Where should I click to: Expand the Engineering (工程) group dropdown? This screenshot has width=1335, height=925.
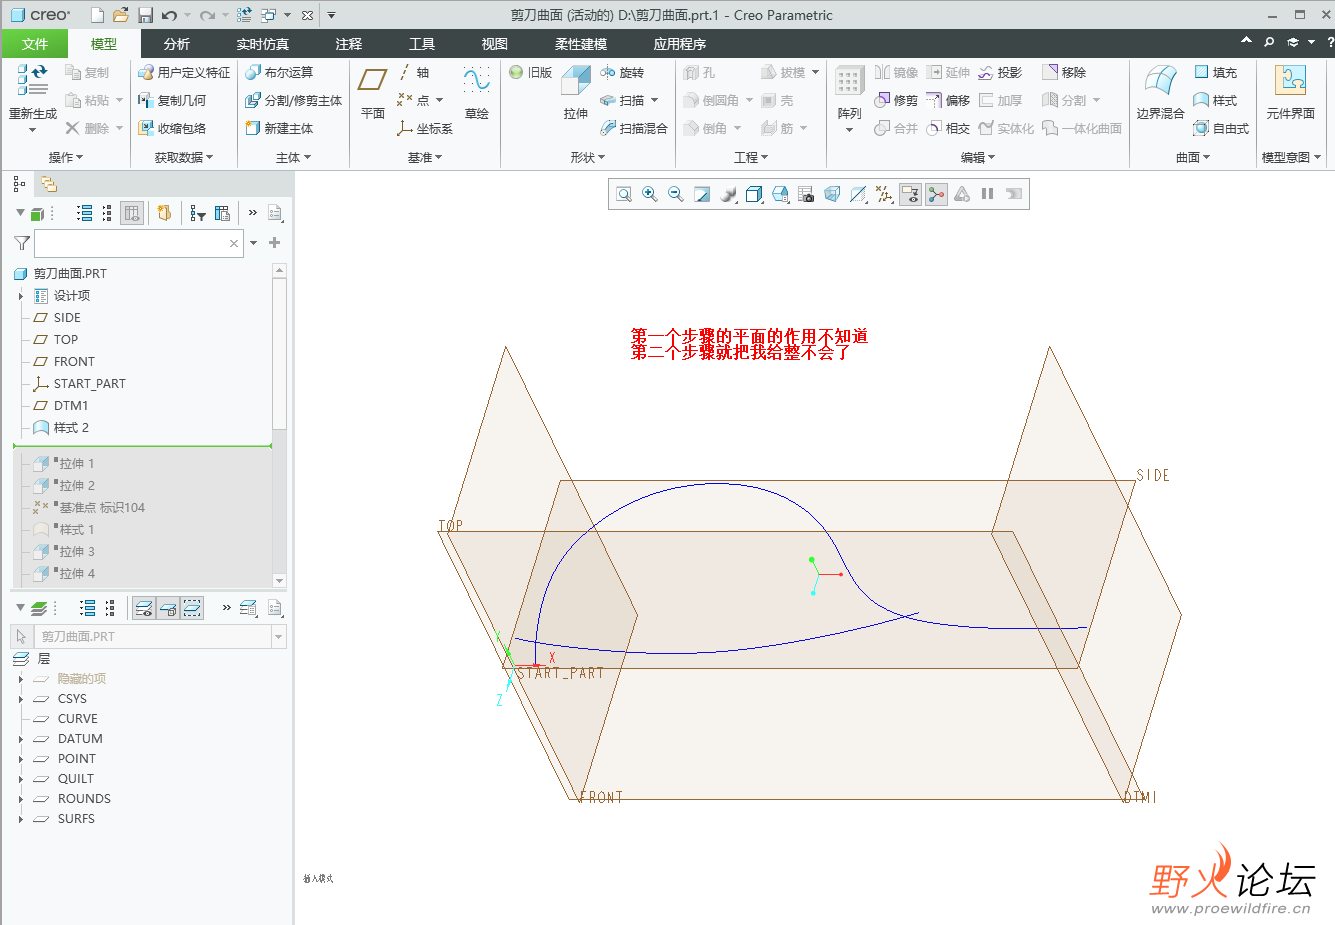coord(751,157)
